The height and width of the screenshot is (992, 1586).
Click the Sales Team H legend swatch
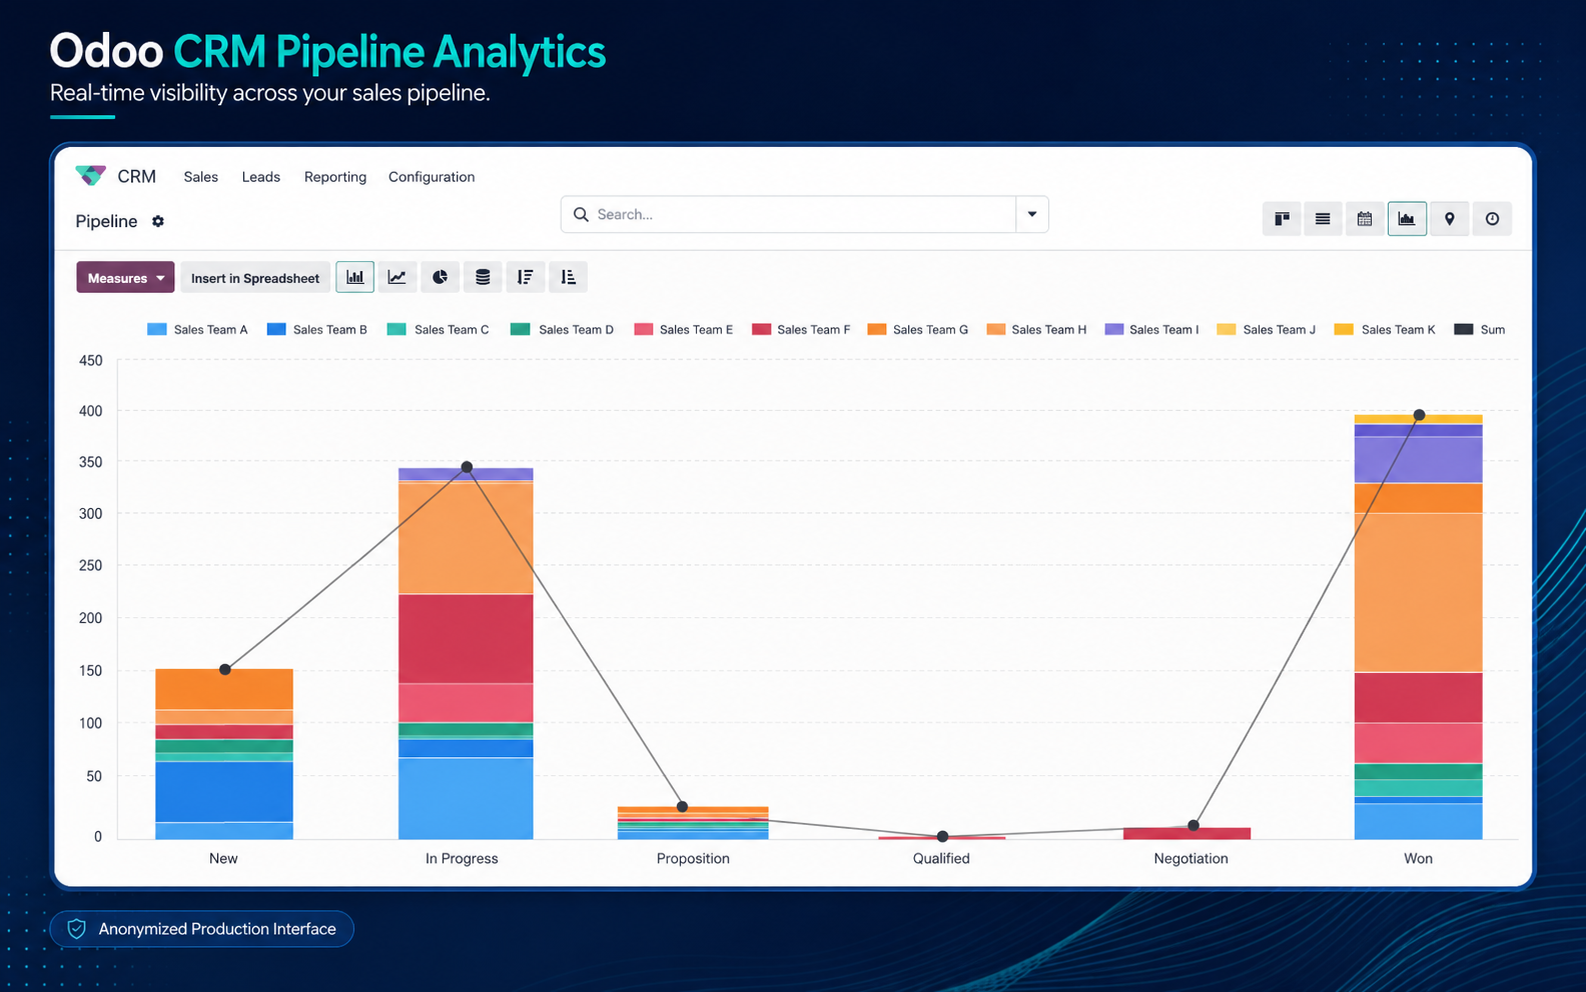(x=996, y=329)
